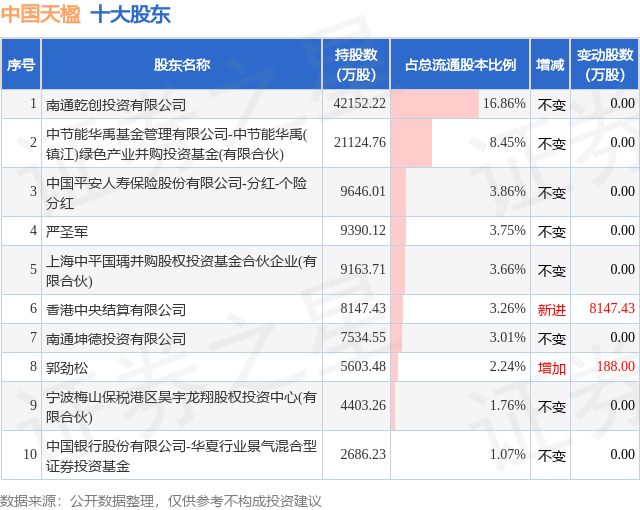640x510 pixels.
Task: Click shareholder 南通乾创投资有限公司
Action: (116, 105)
